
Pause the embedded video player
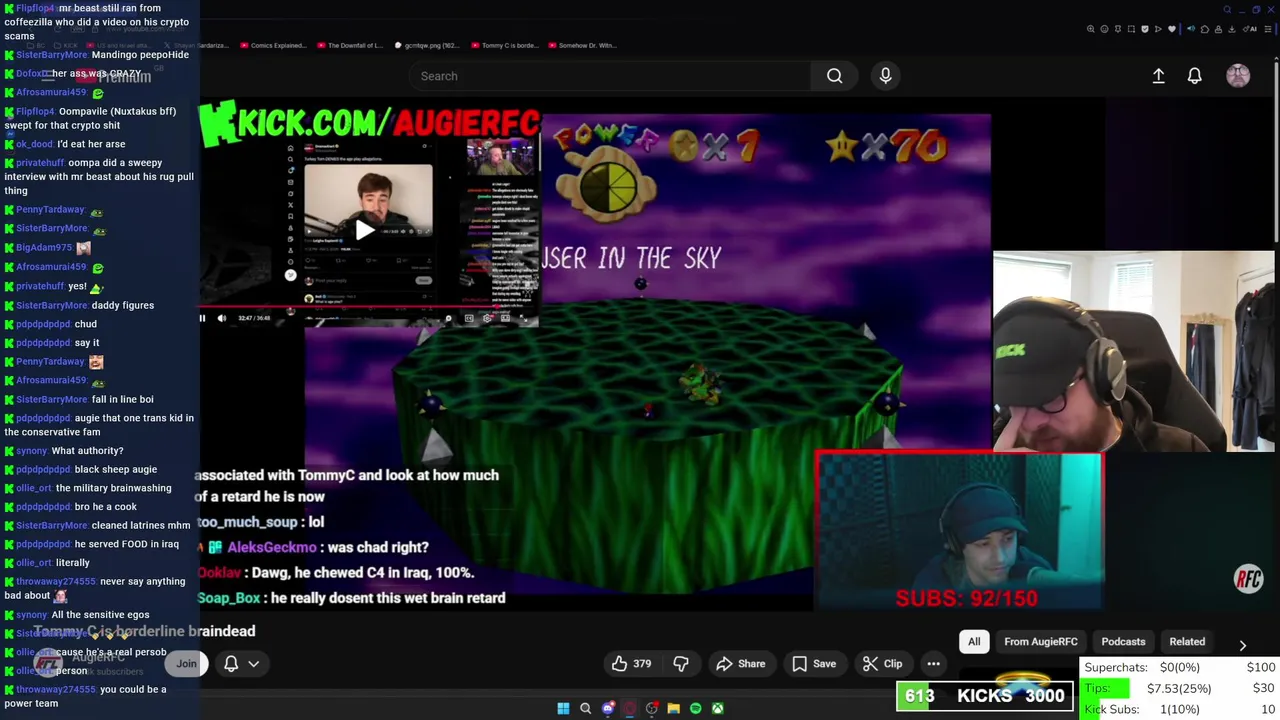[202, 318]
